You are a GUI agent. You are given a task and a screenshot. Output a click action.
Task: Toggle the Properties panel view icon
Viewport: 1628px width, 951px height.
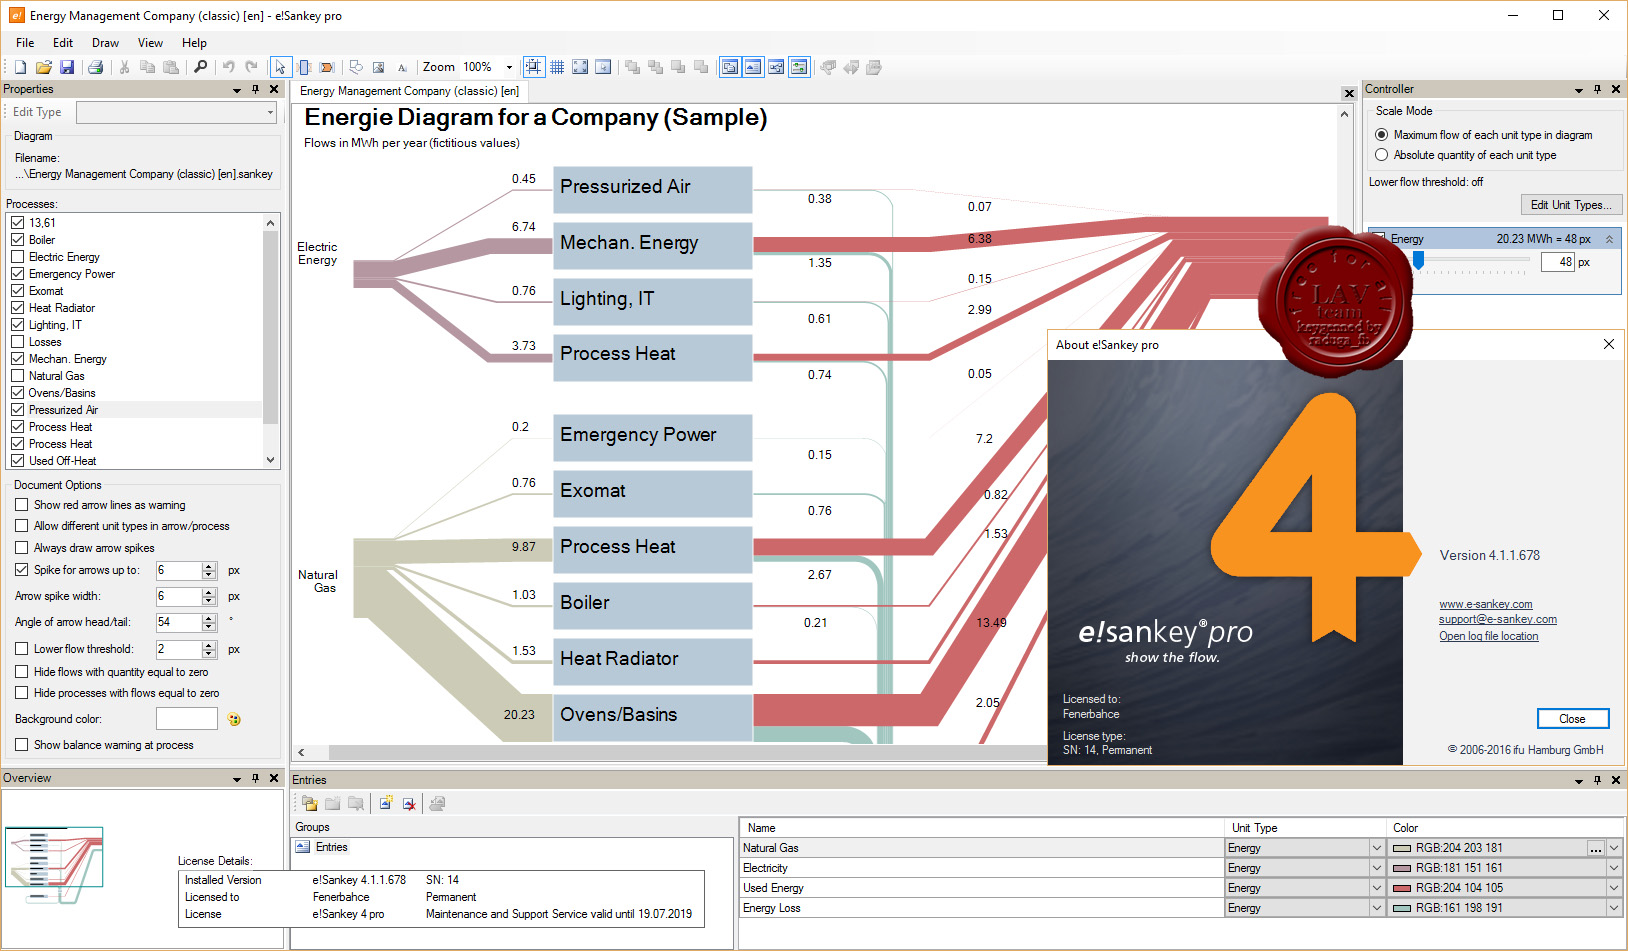pos(730,67)
